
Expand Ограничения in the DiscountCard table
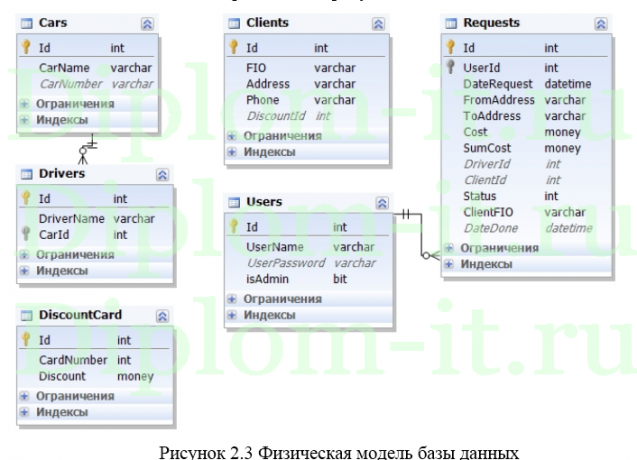[24, 396]
